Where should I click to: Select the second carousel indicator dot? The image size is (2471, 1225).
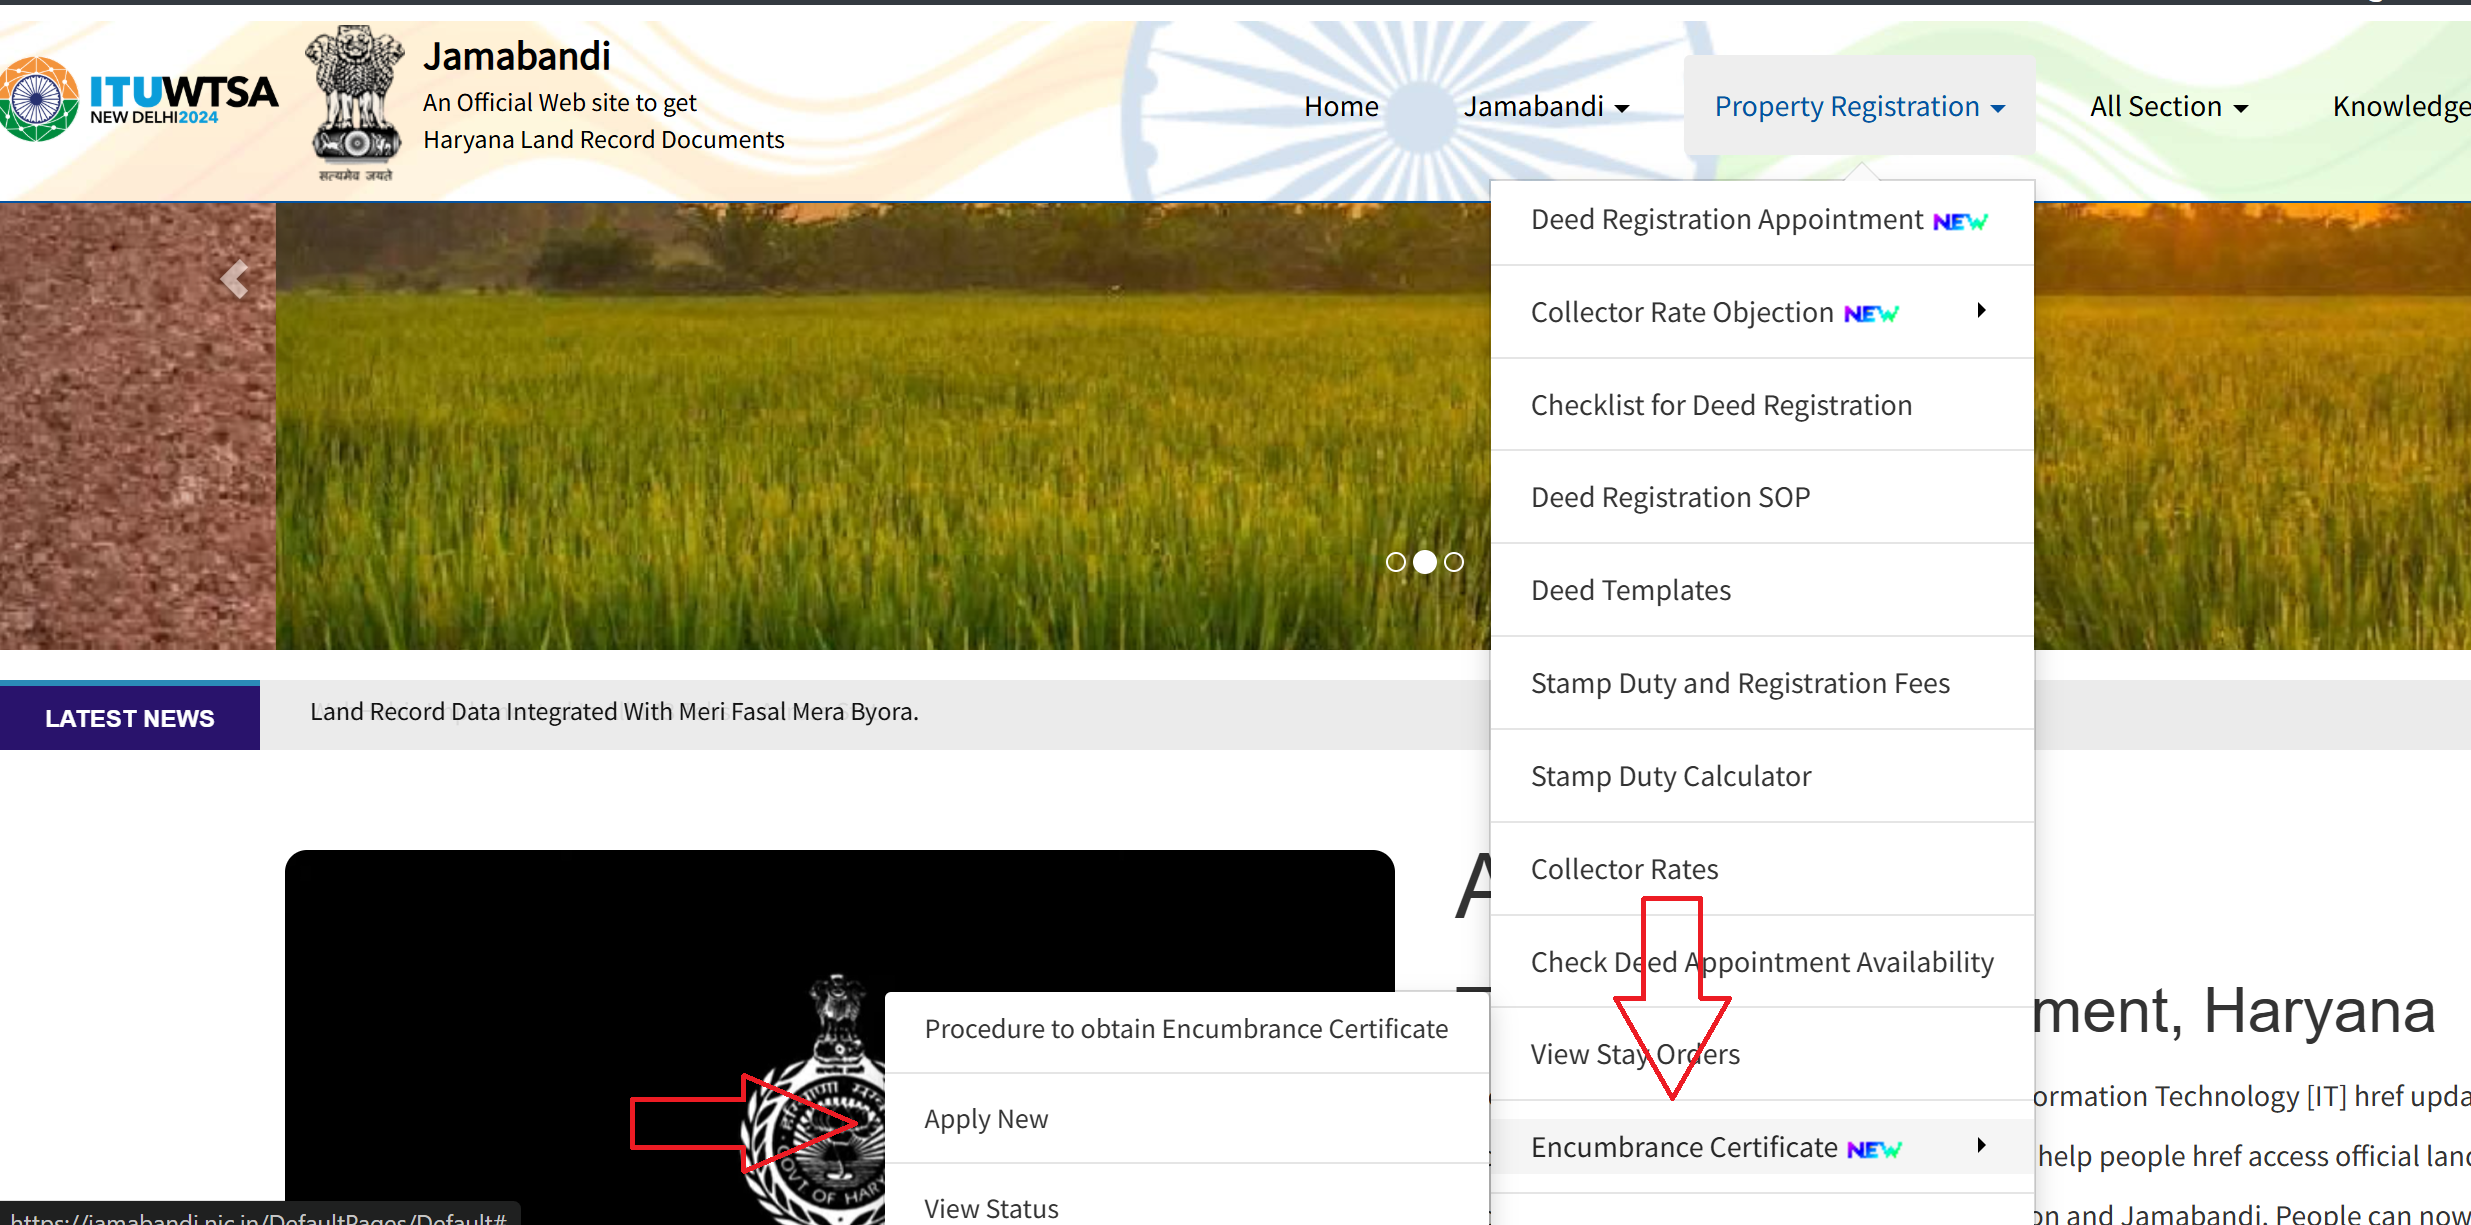[x=1425, y=562]
